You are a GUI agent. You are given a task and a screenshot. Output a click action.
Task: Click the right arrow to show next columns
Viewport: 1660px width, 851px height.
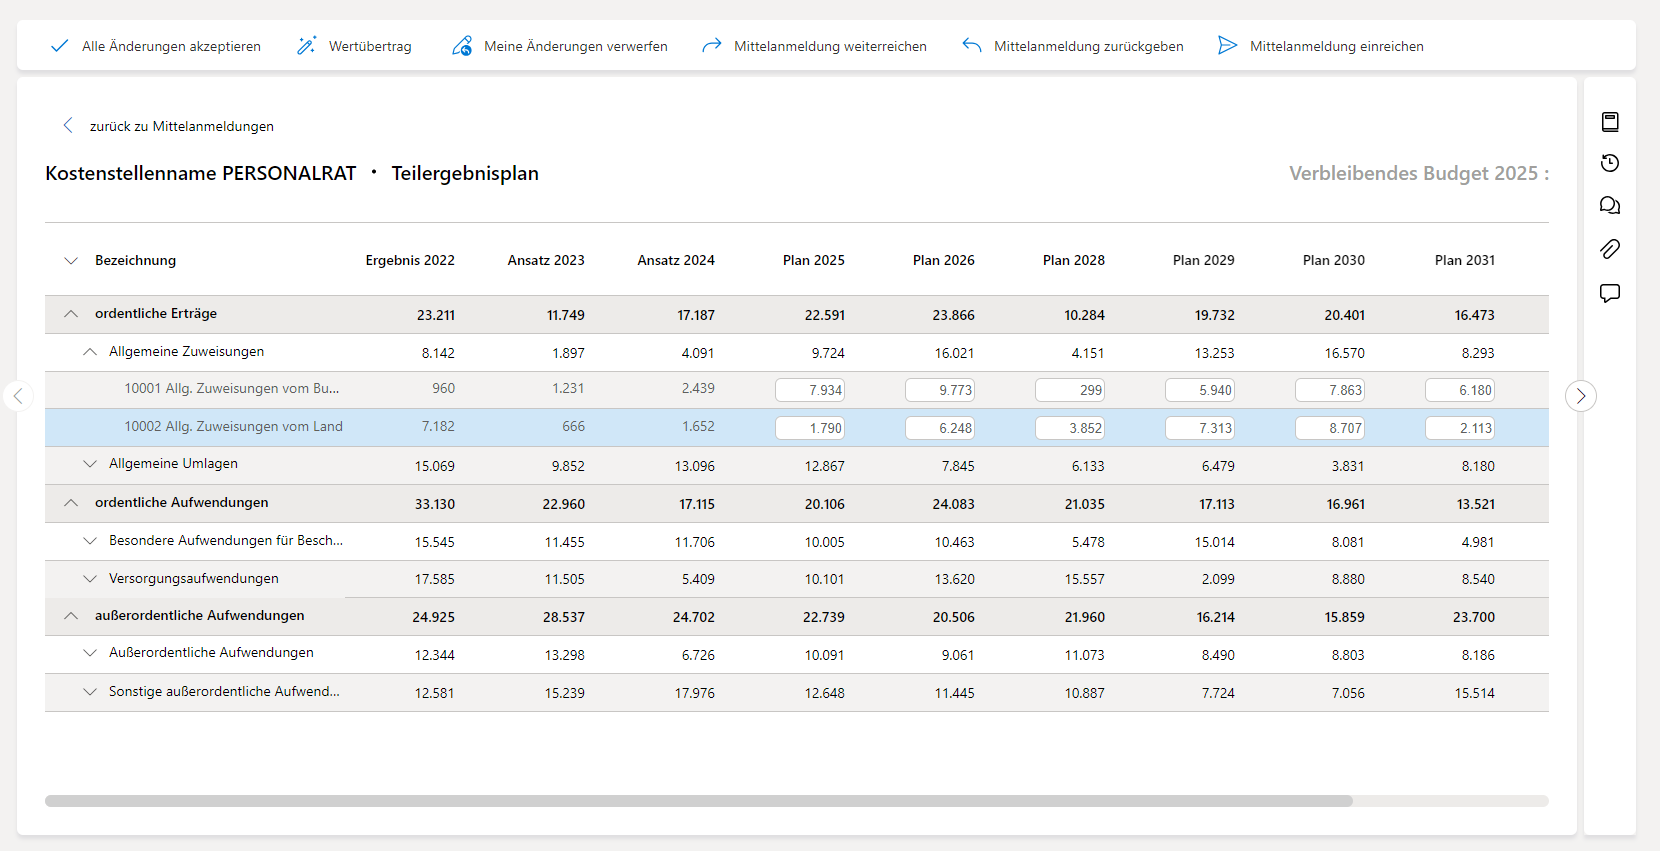[1580, 396]
